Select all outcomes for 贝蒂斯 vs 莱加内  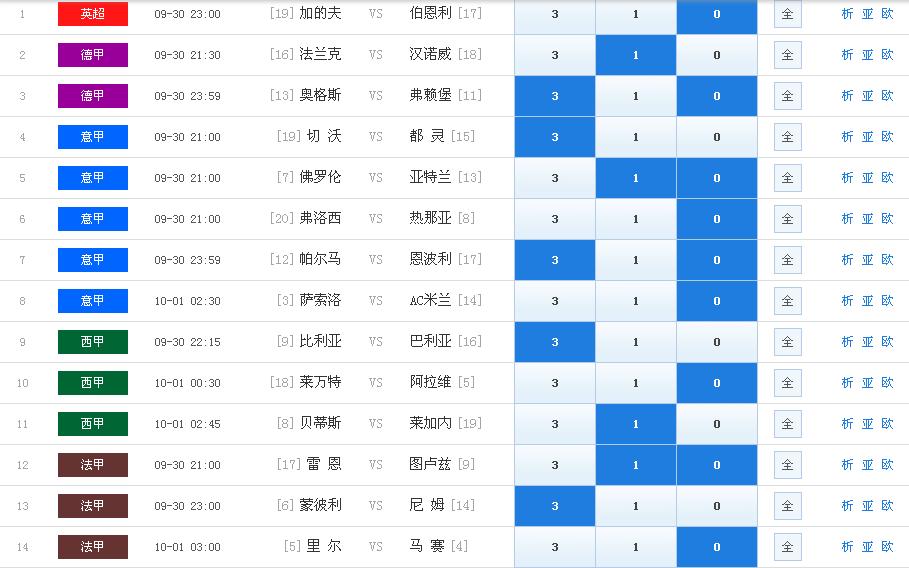(x=788, y=424)
